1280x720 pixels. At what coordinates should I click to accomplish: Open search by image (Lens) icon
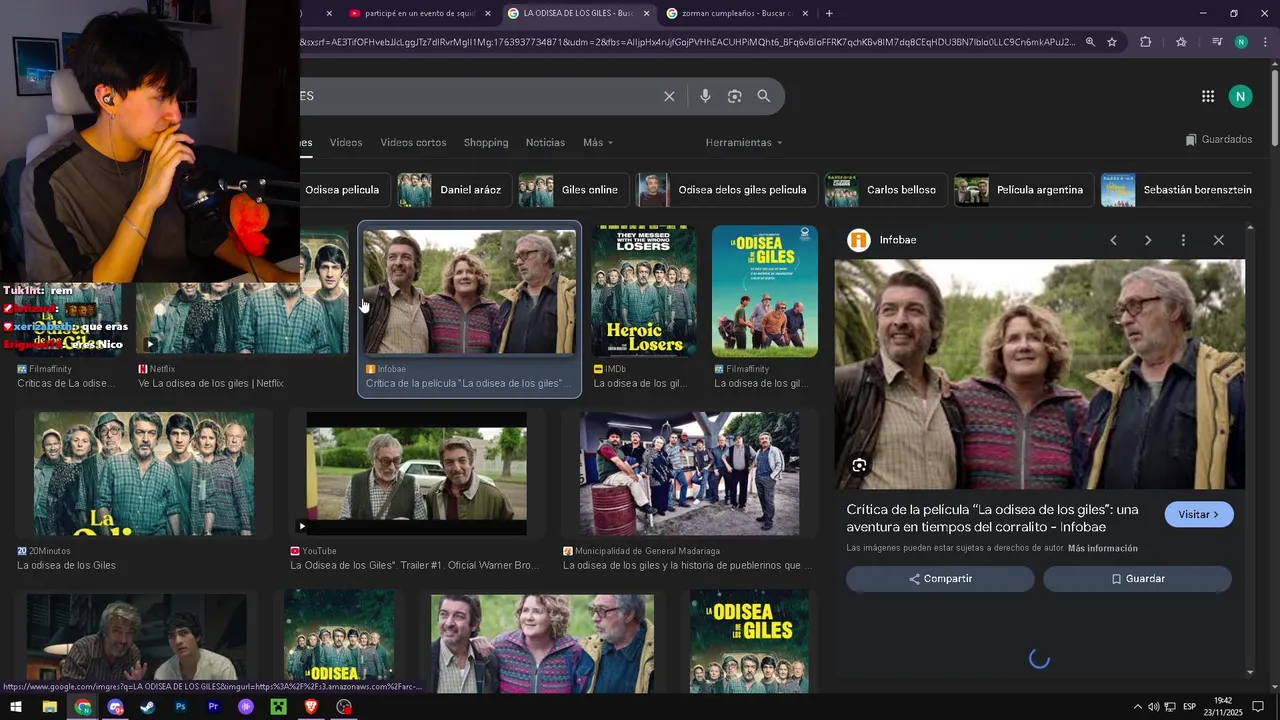(x=735, y=96)
